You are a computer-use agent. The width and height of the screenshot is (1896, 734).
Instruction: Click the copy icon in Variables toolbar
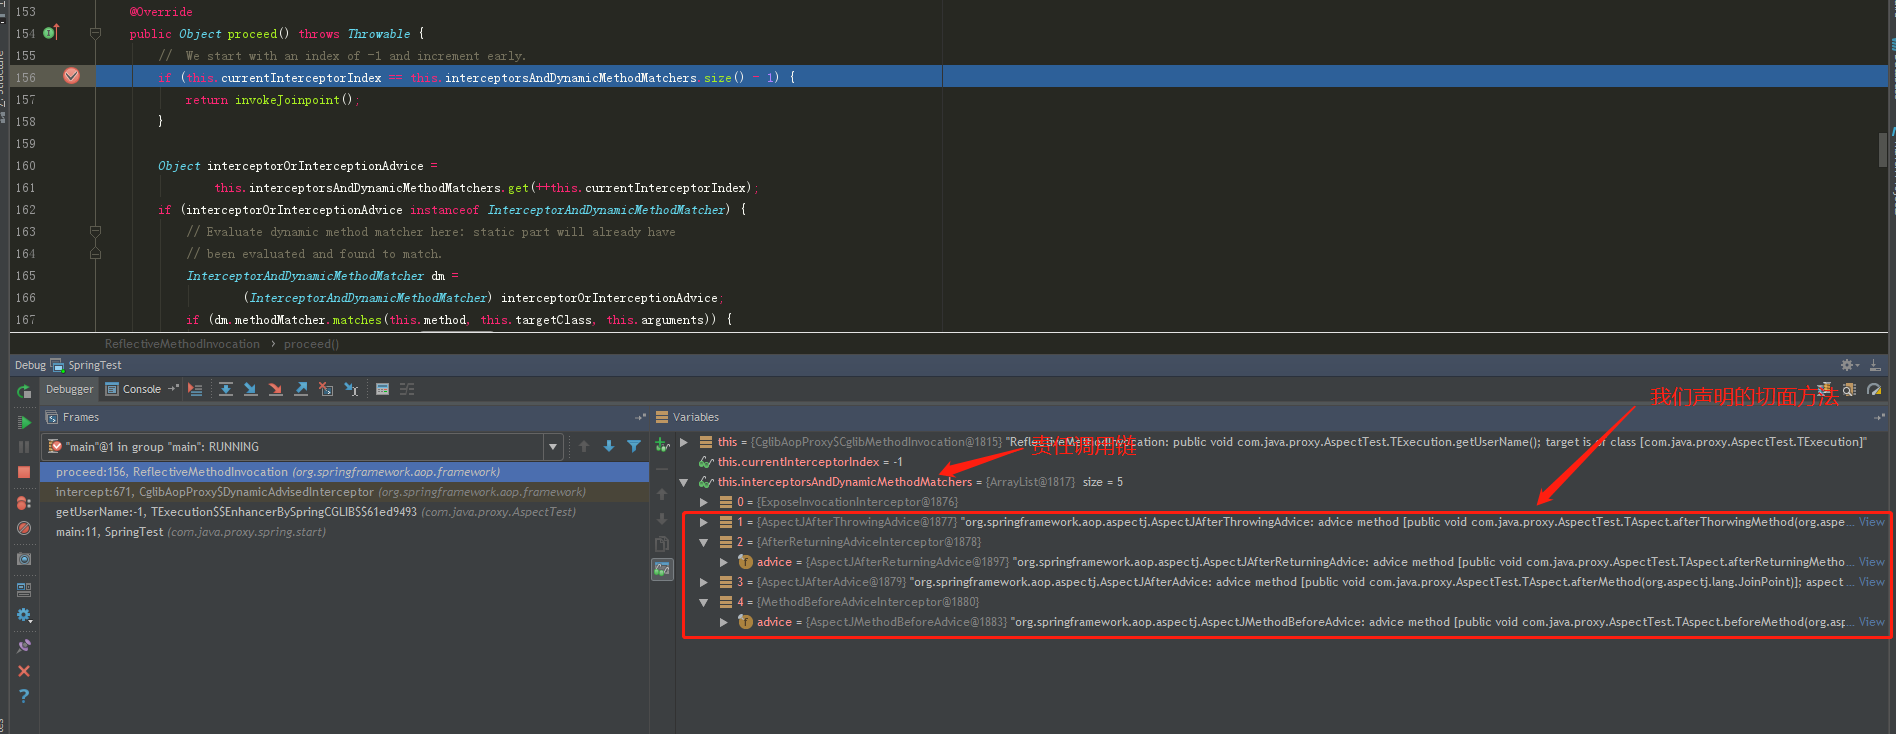coord(662,544)
